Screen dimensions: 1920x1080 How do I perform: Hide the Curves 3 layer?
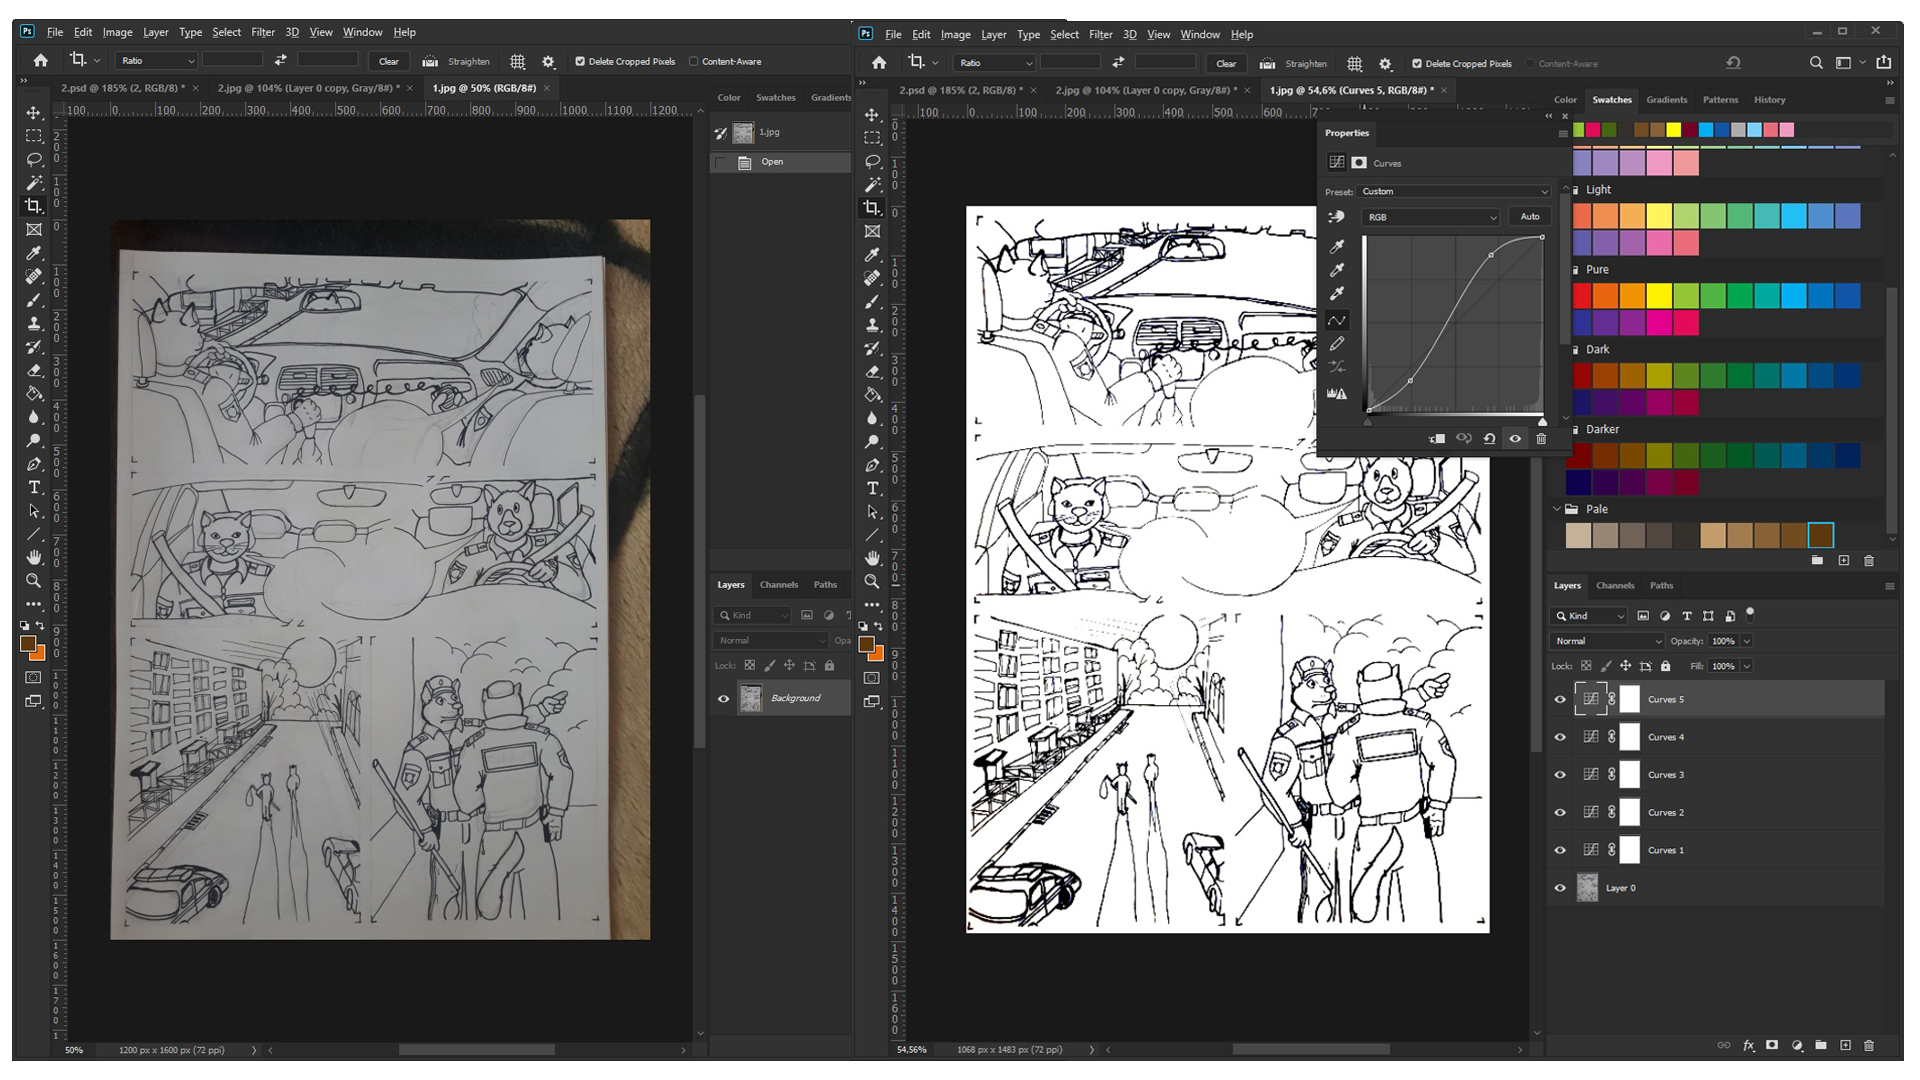(x=1560, y=775)
